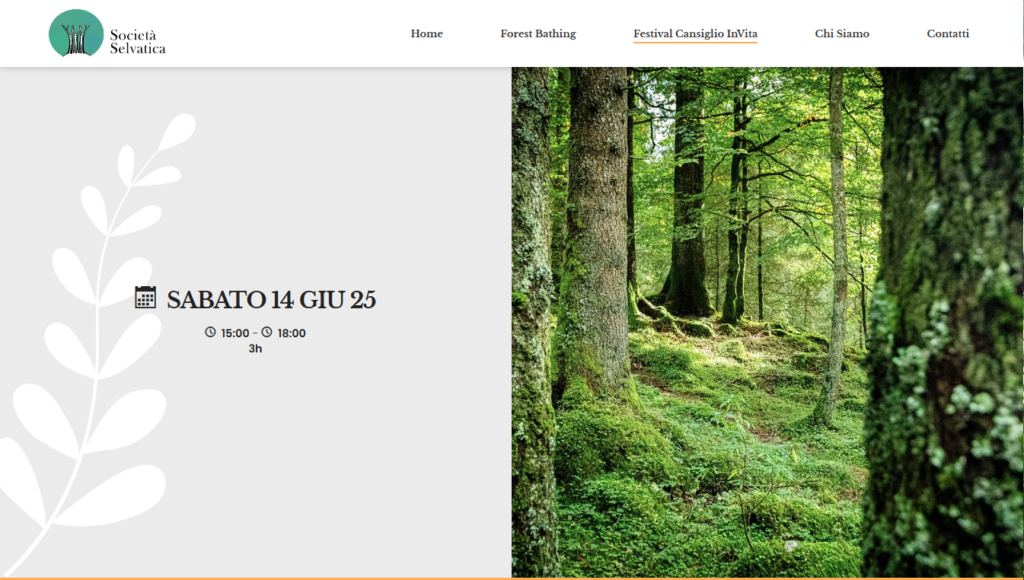This screenshot has width=1024, height=580.
Task: Select Festival Cansiglio InVita menu item
Action: point(696,33)
